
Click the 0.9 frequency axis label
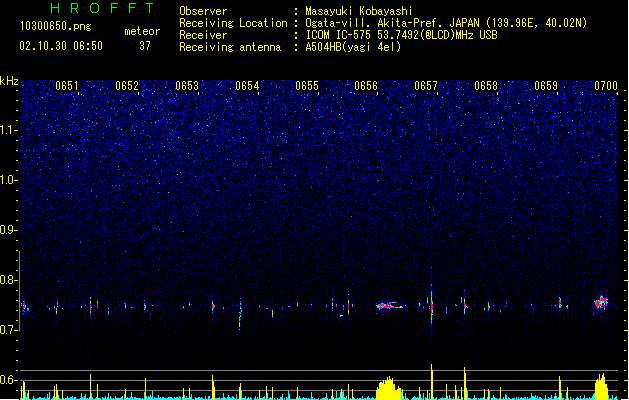pos(9,230)
